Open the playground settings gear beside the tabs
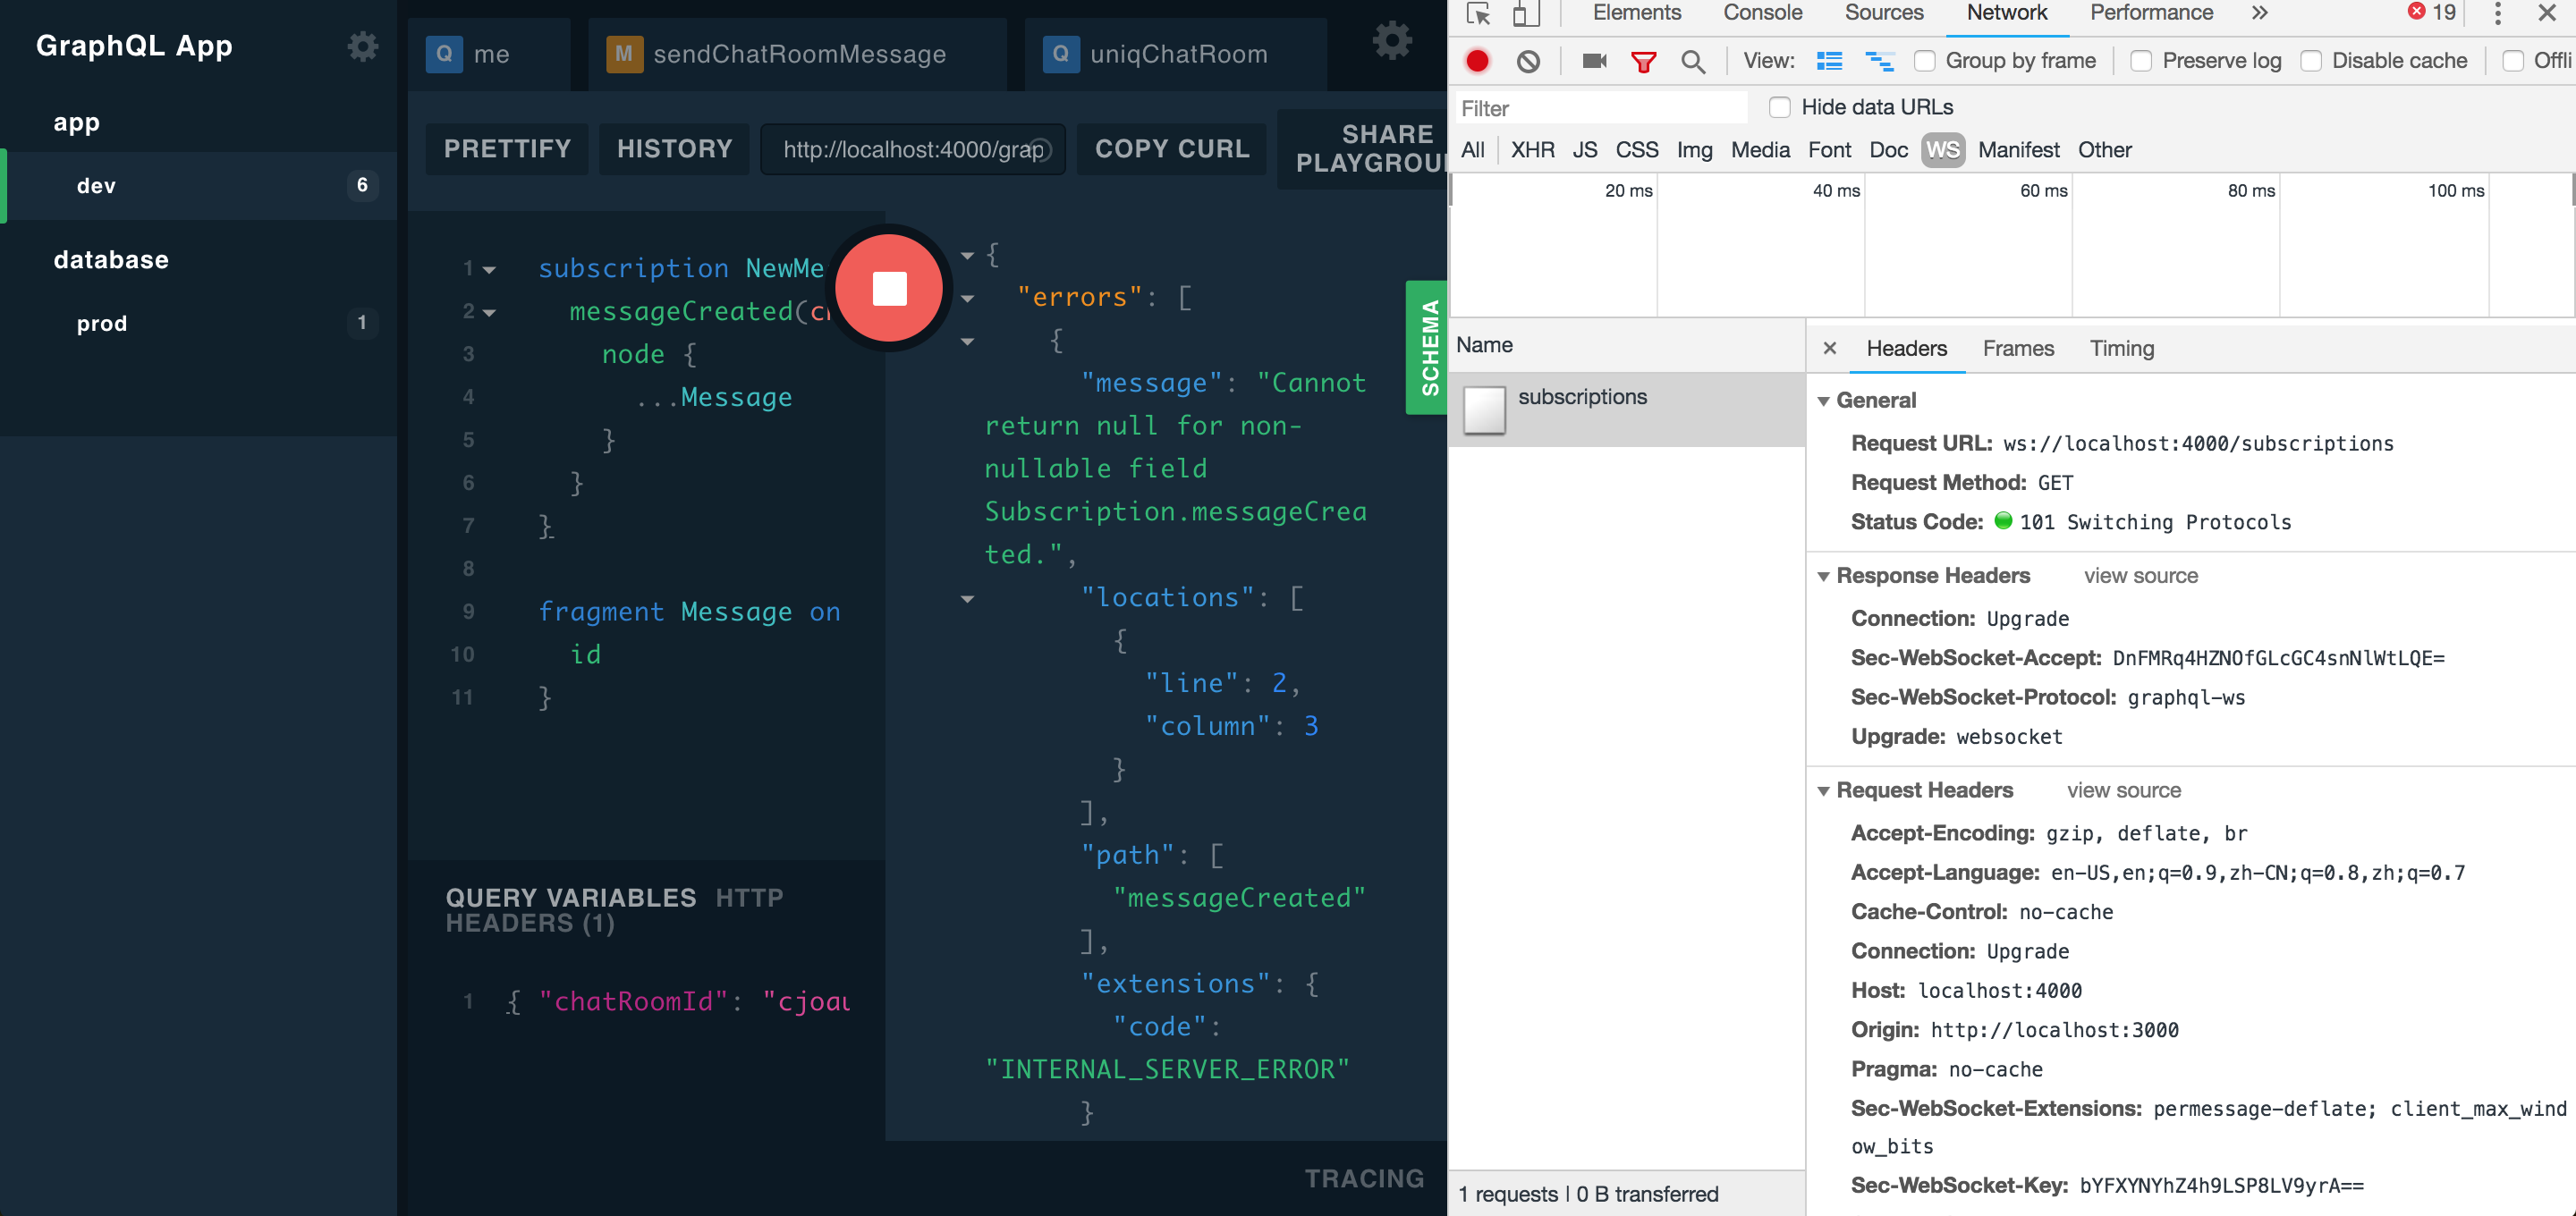 click(x=1391, y=41)
